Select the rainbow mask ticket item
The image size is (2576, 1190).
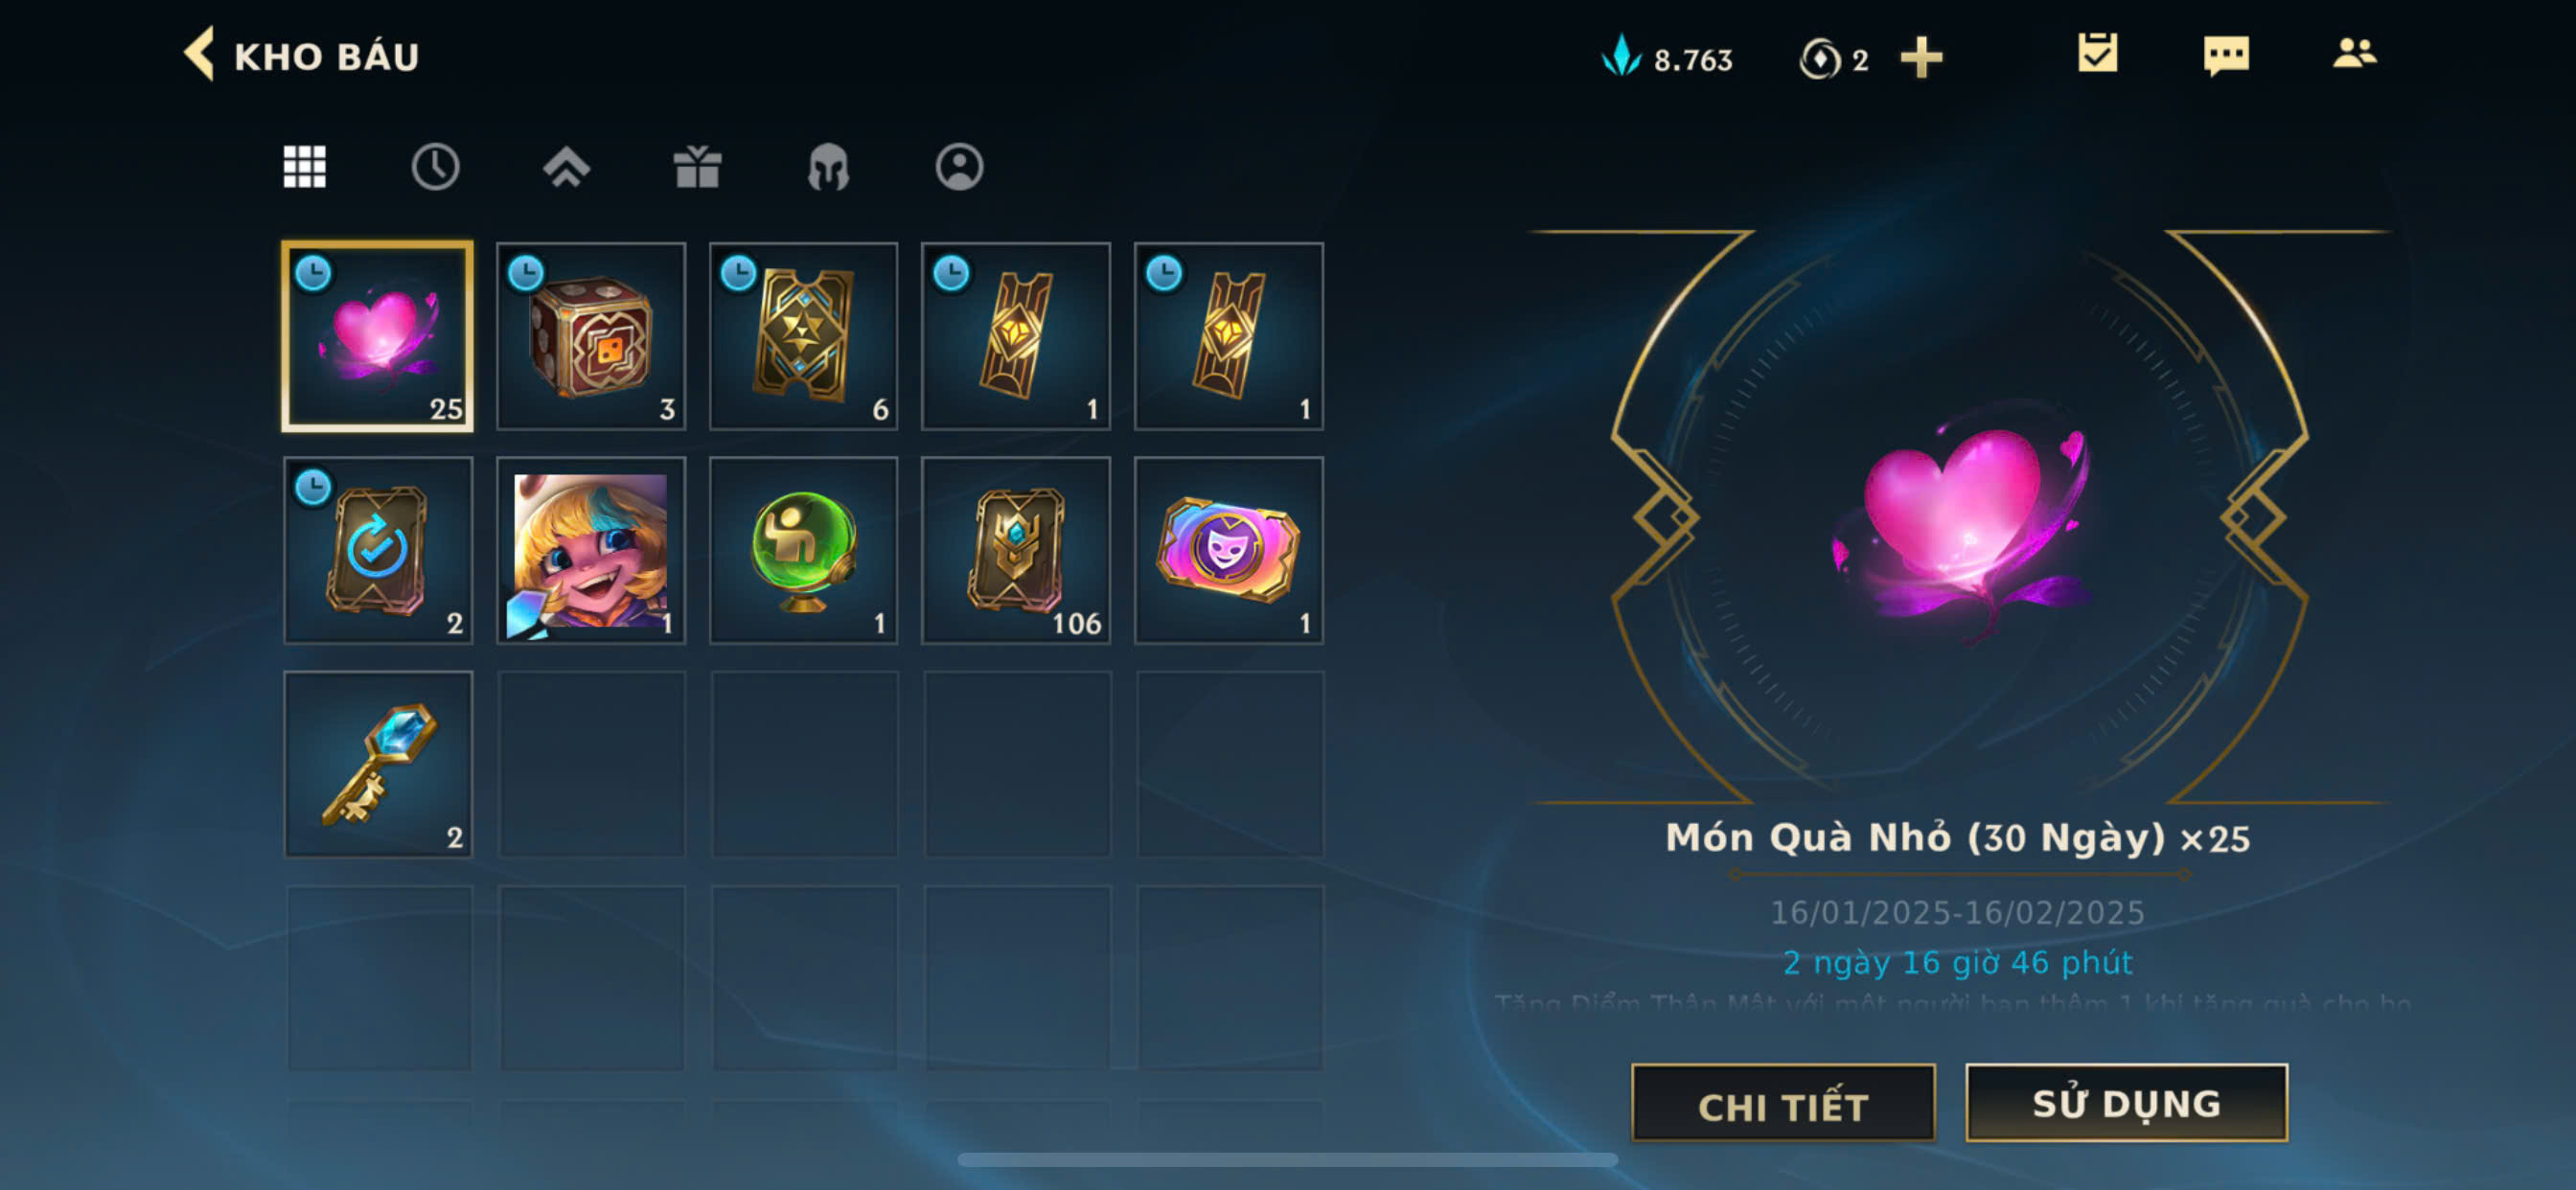tap(1229, 551)
